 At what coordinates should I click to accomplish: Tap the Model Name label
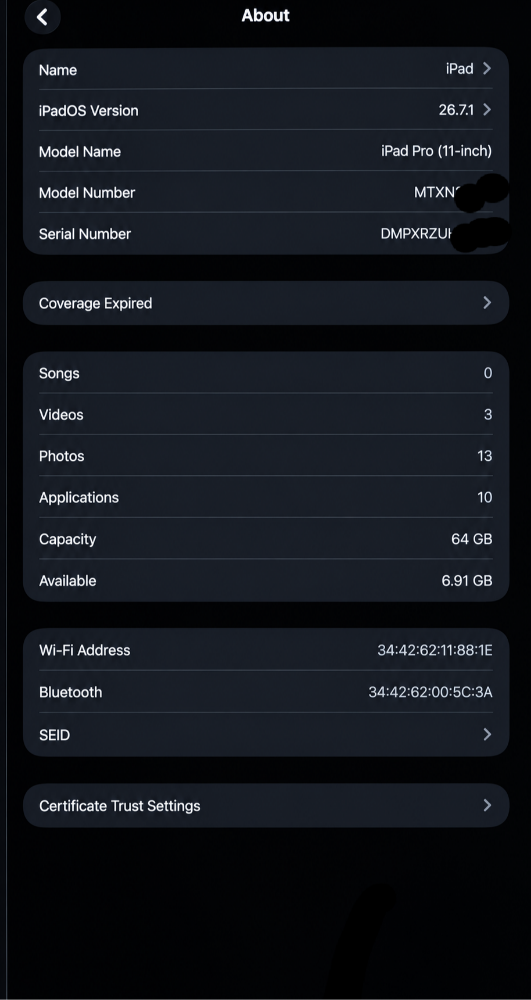80,152
